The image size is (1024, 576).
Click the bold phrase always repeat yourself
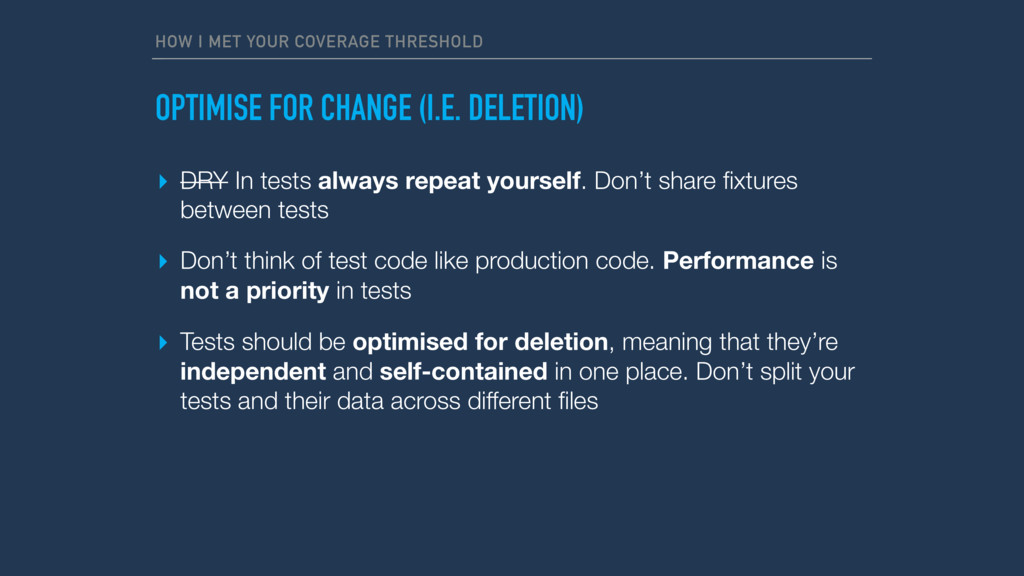pyautogui.click(x=449, y=181)
